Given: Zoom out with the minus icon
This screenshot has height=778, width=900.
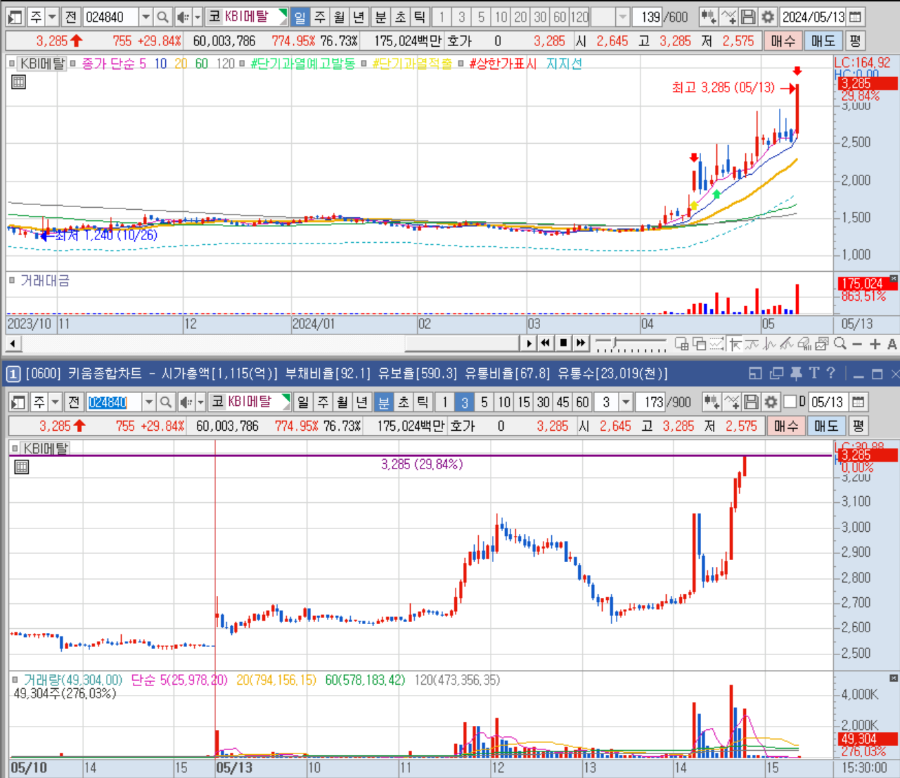Looking at the screenshot, I should click(858, 344).
